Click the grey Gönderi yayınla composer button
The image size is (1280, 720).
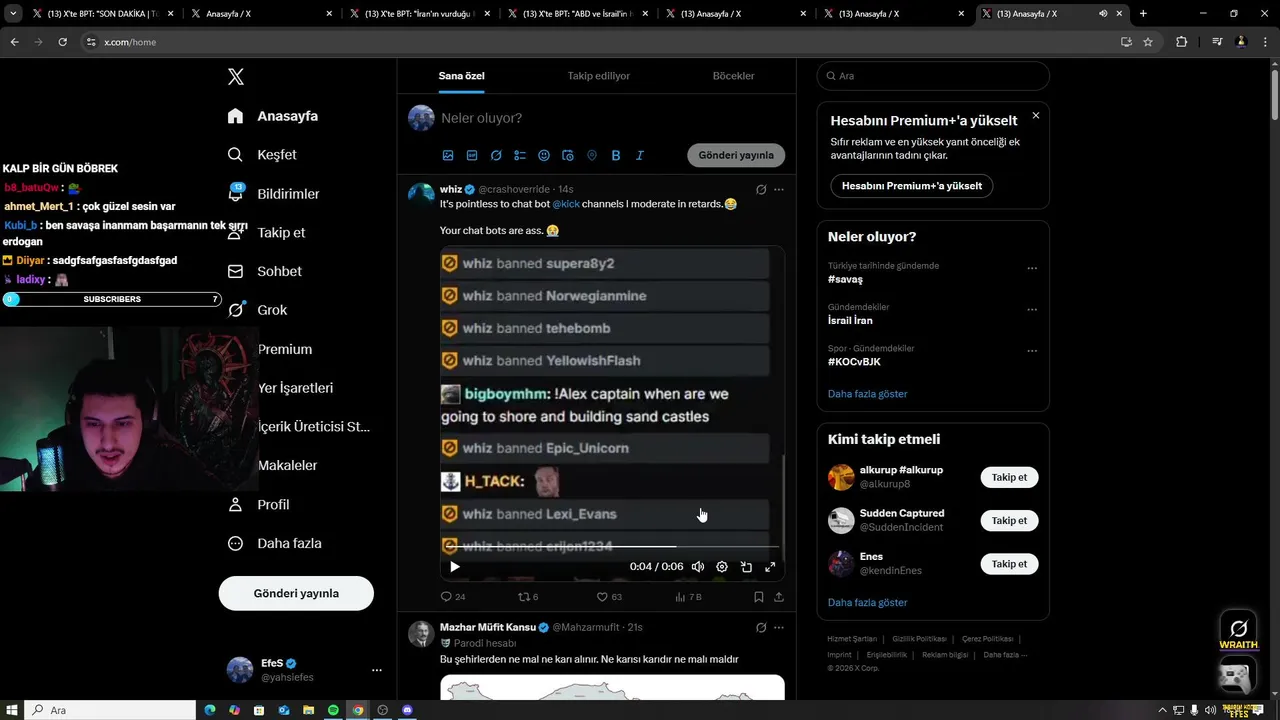click(736, 155)
